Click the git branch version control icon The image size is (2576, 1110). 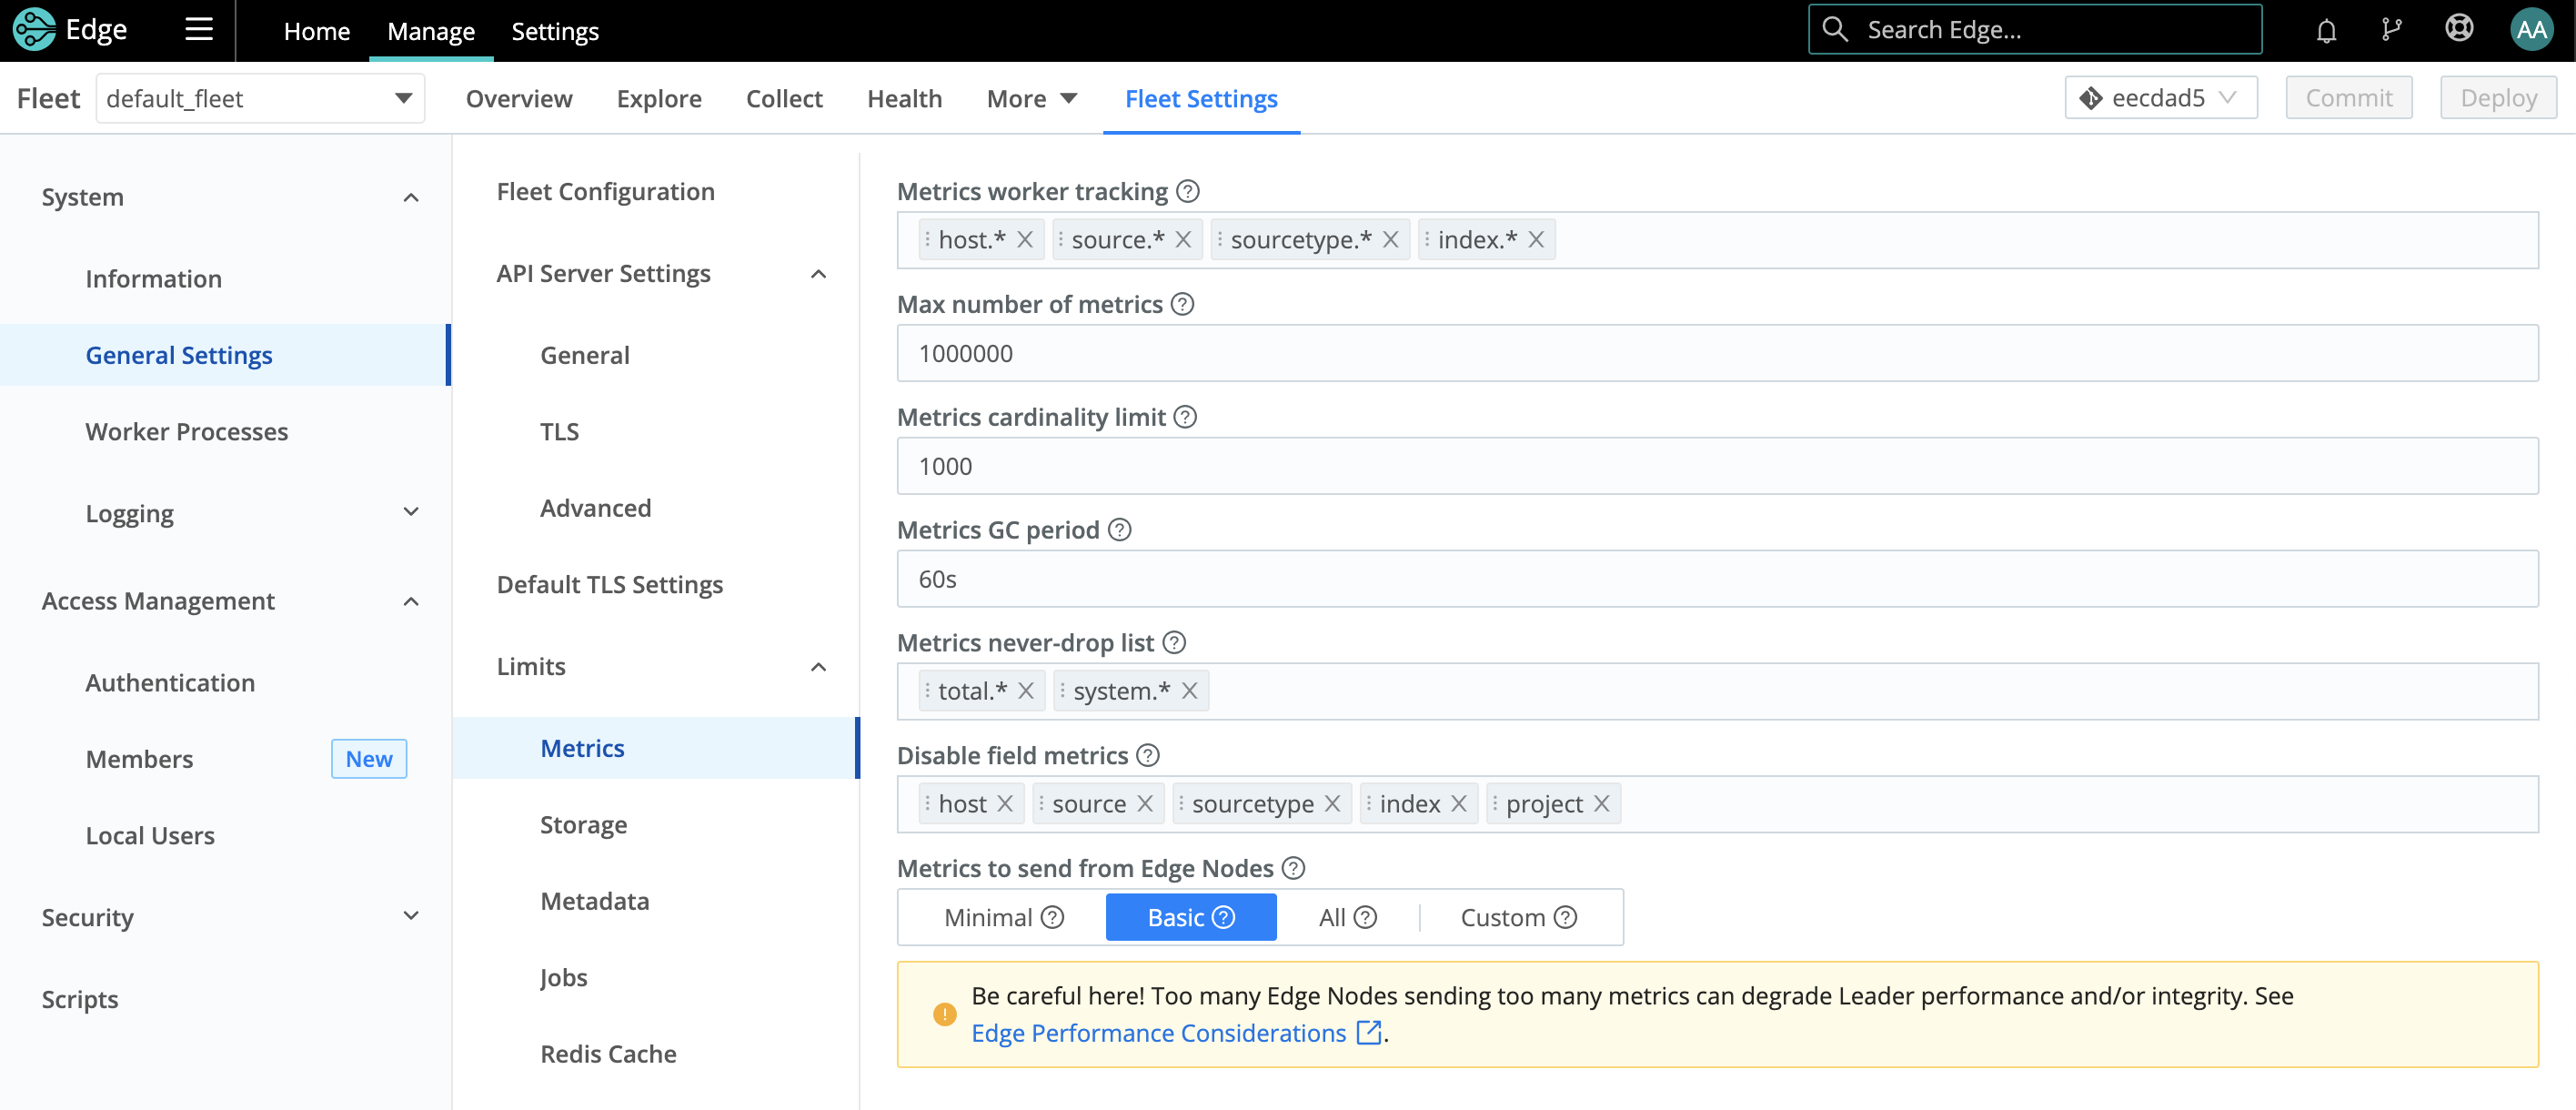pos(2392,29)
